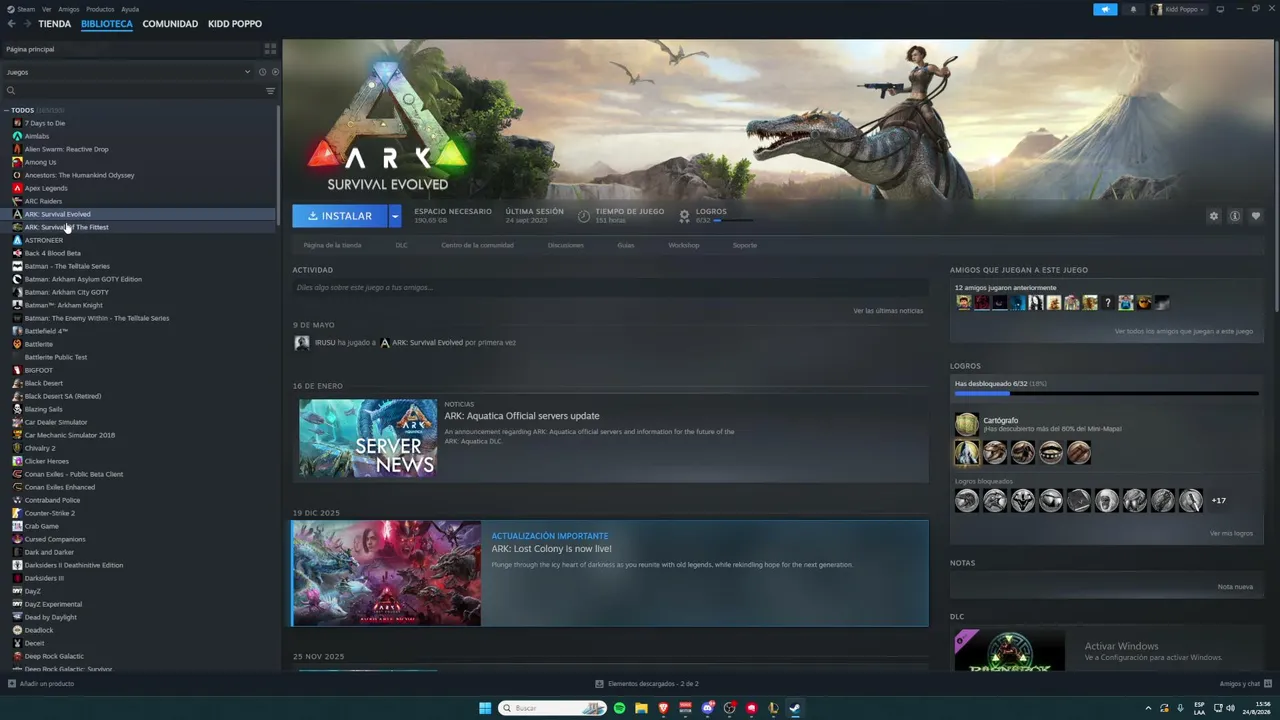Switch library to grid view icon

[x=270, y=49]
